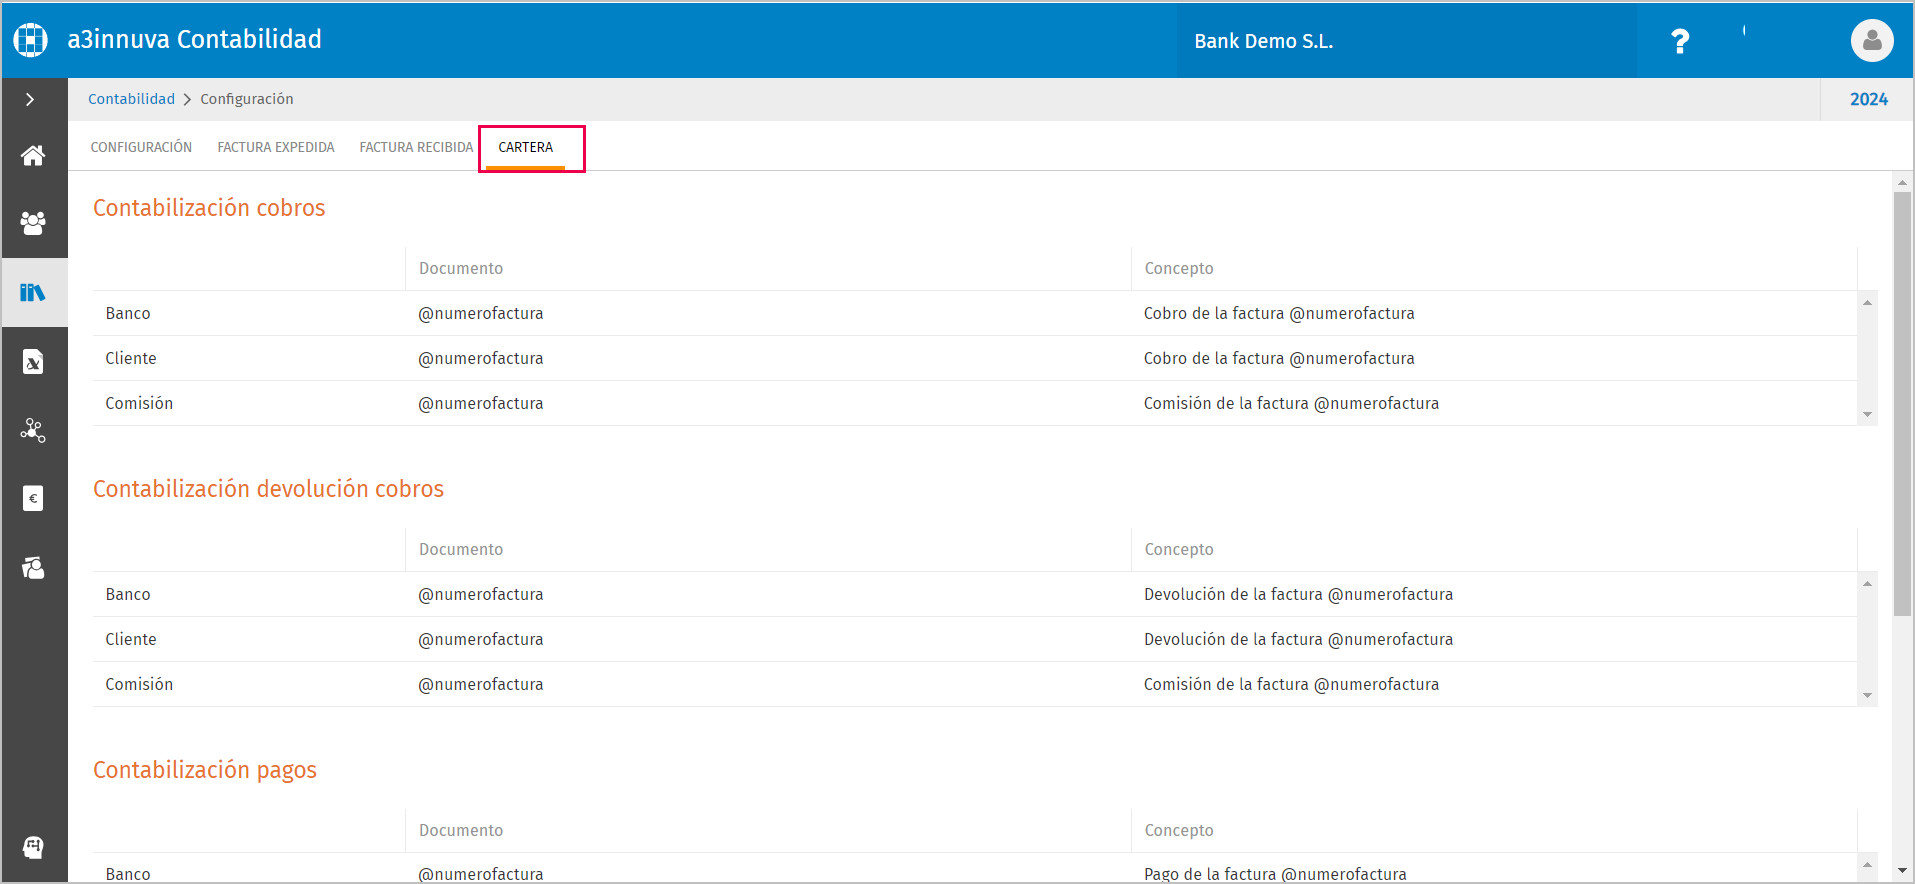Click the 'Contabilización pagos' heading
This screenshot has width=1915, height=884.
[x=205, y=770]
